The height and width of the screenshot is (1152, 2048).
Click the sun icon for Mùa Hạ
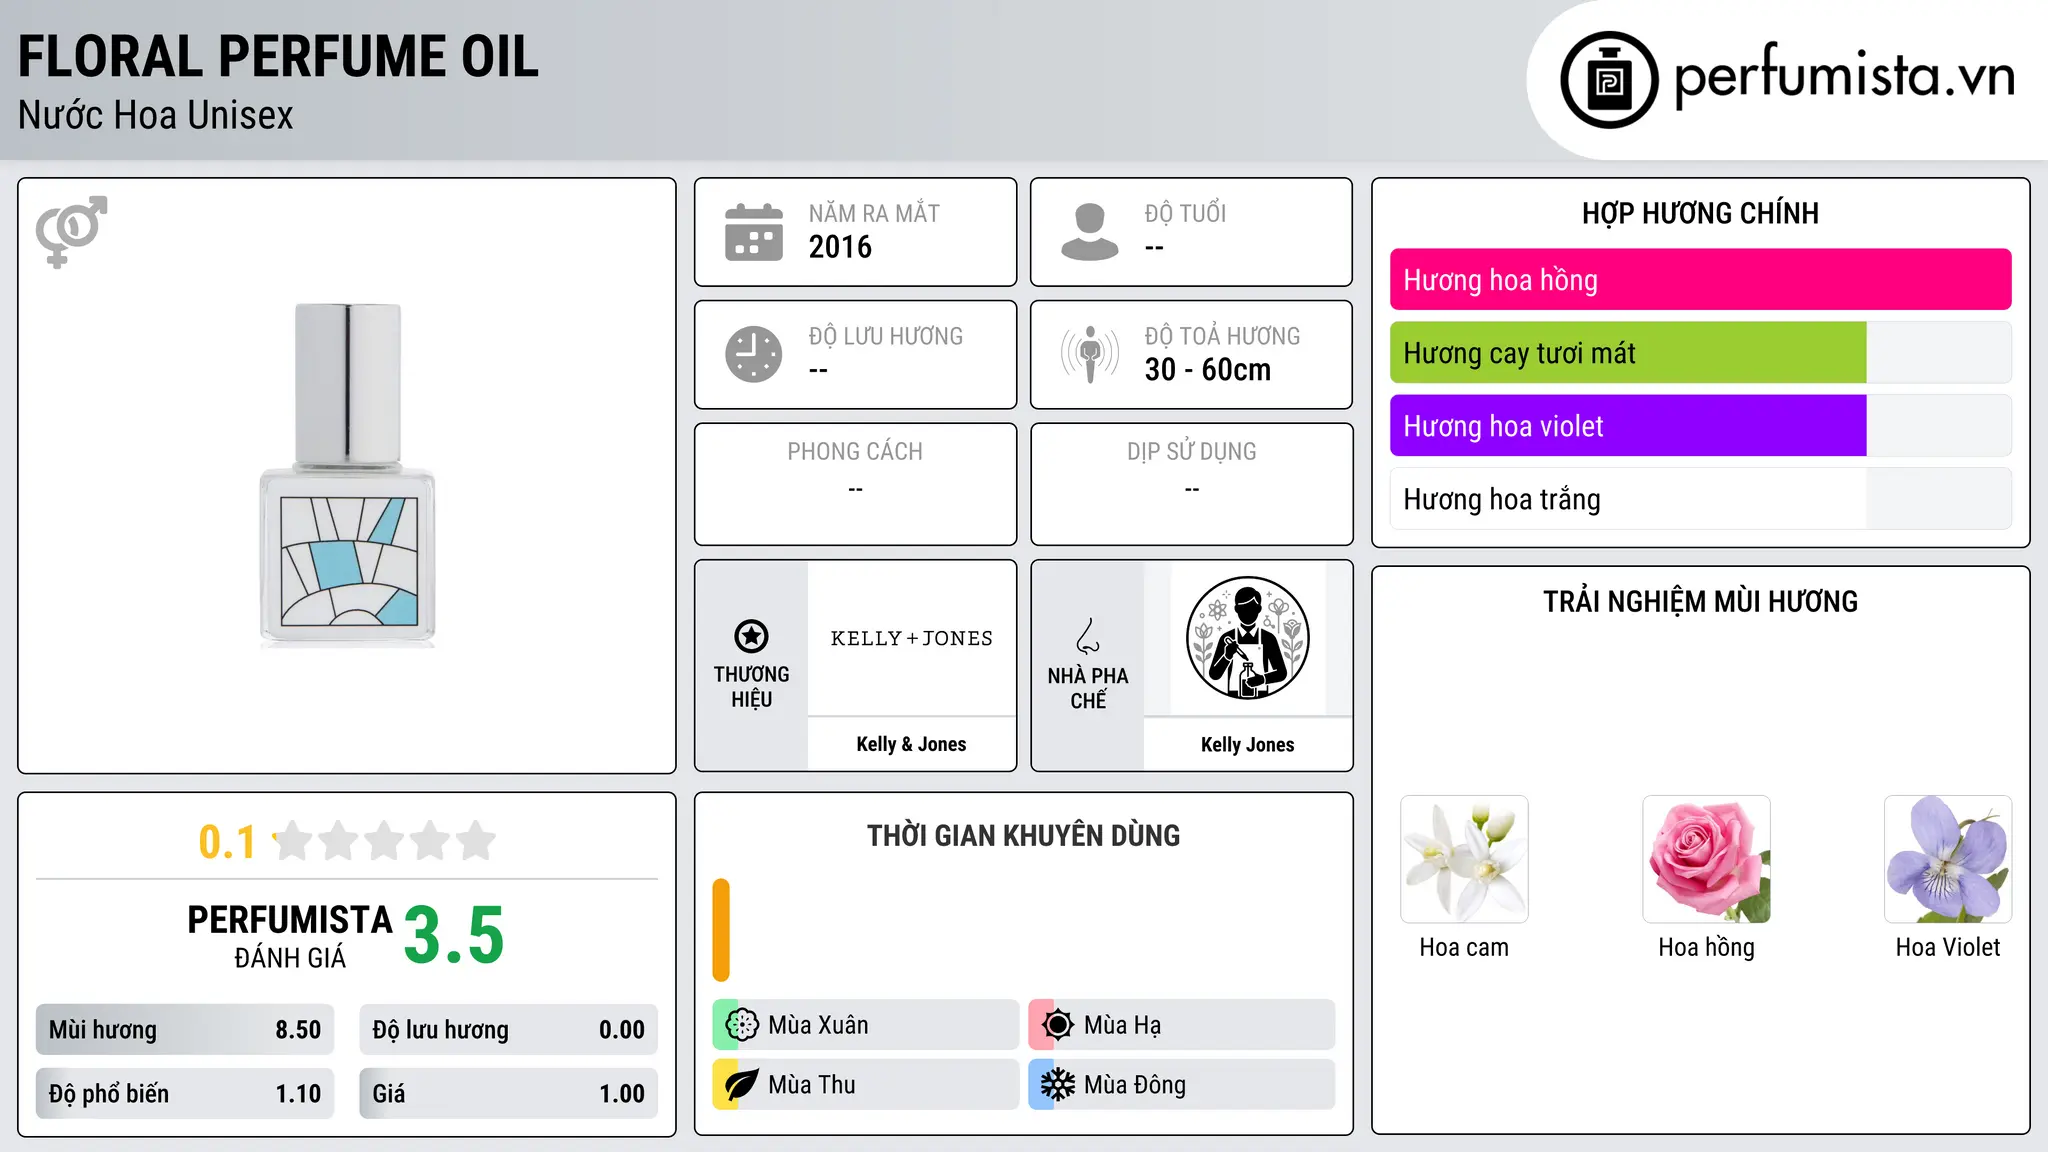click(1057, 1025)
